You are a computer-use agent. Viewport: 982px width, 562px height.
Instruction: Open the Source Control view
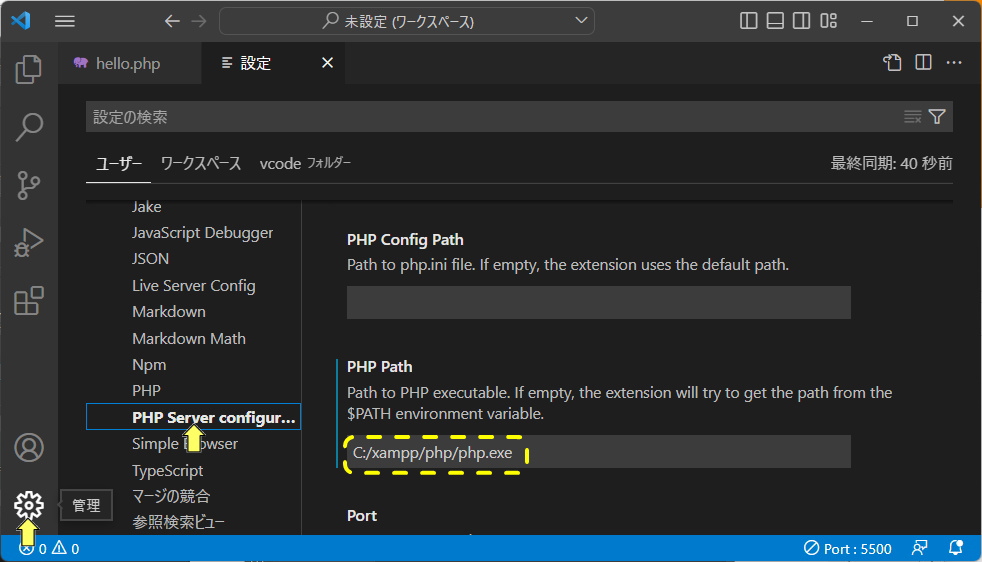pyautogui.click(x=29, y=185)
